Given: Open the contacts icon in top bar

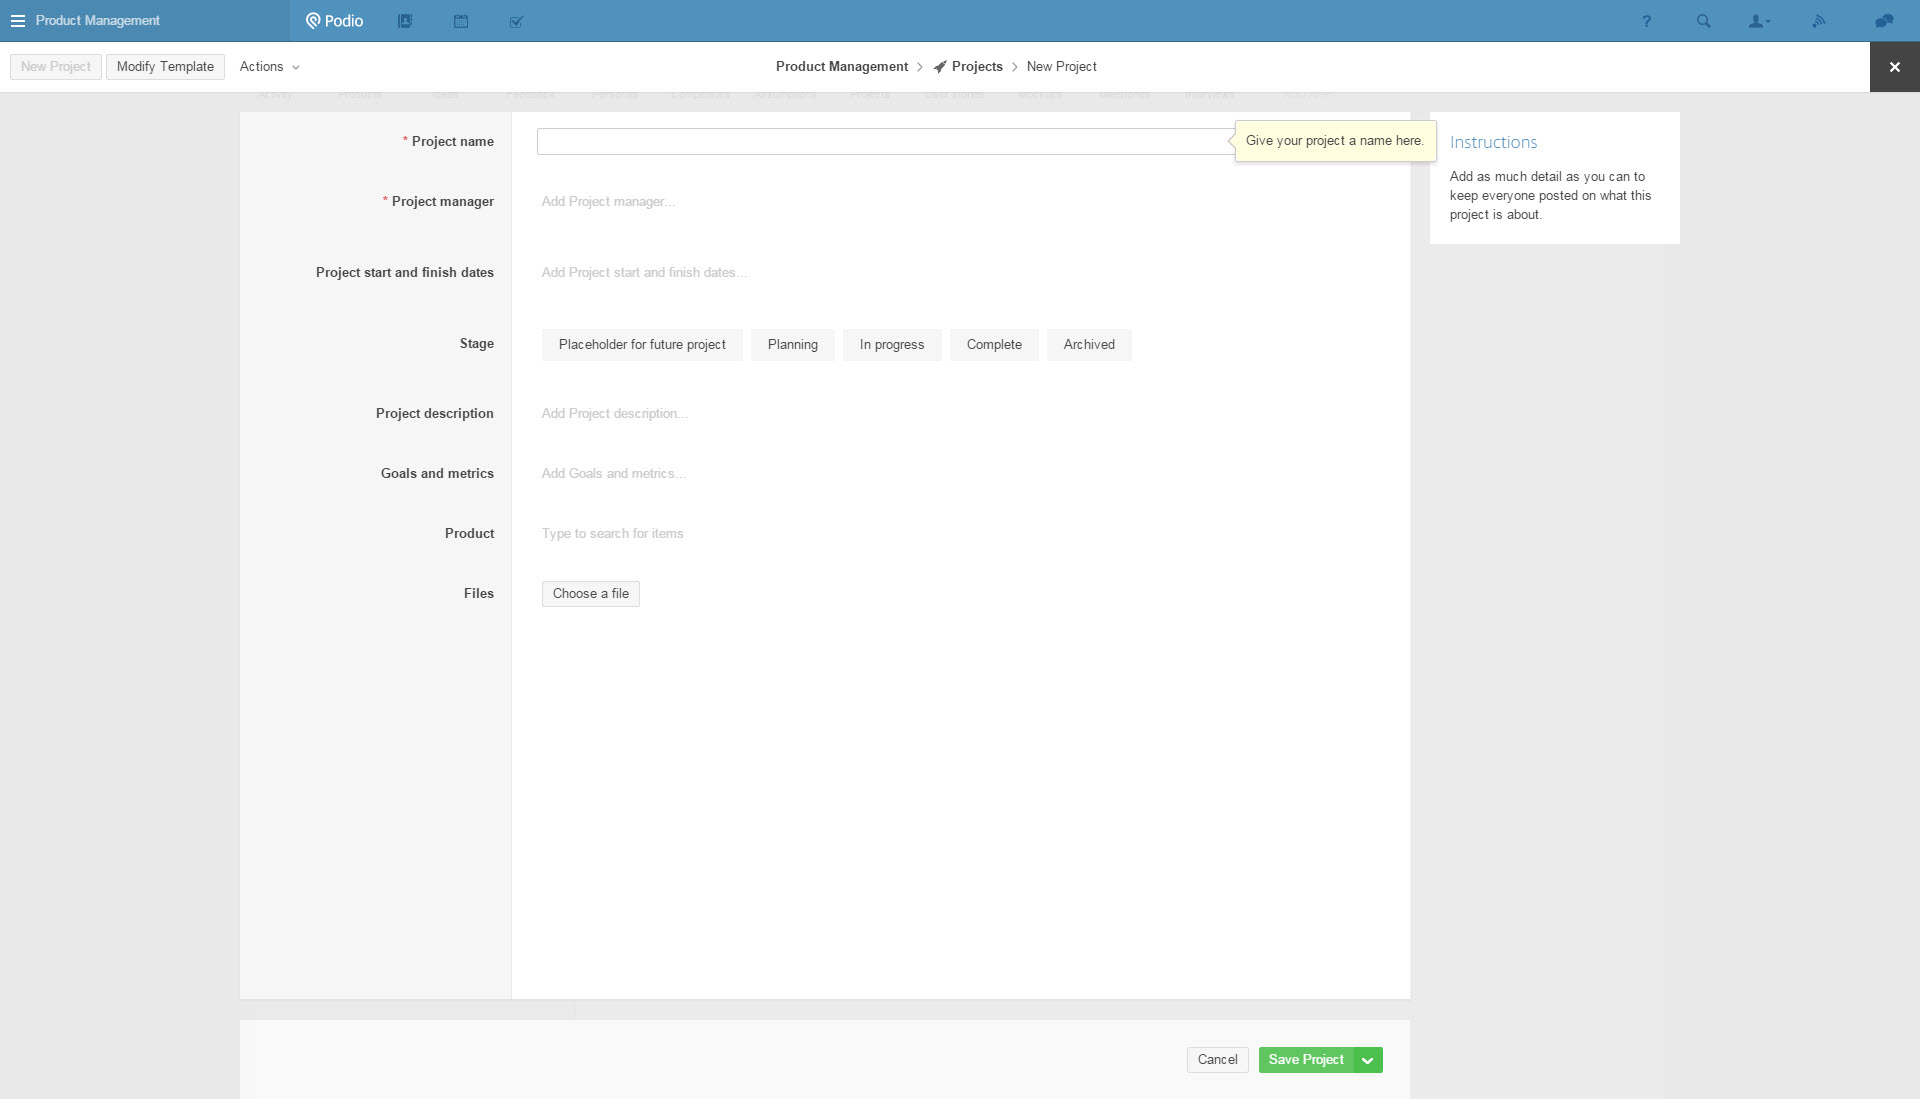Looking at the screenshot, I should click(x=405, y=21).
